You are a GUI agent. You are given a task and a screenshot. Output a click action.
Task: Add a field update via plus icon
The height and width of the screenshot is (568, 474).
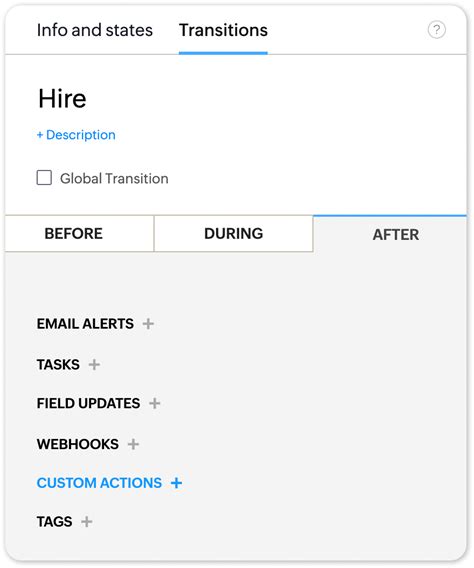(155, 403)
